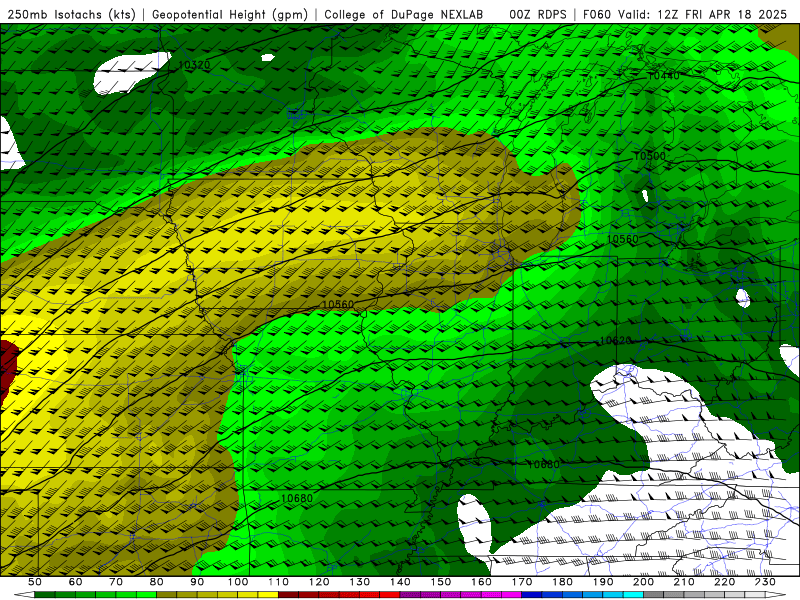
Task: Click the 10320 height contour label
Action: pos(194,65)
